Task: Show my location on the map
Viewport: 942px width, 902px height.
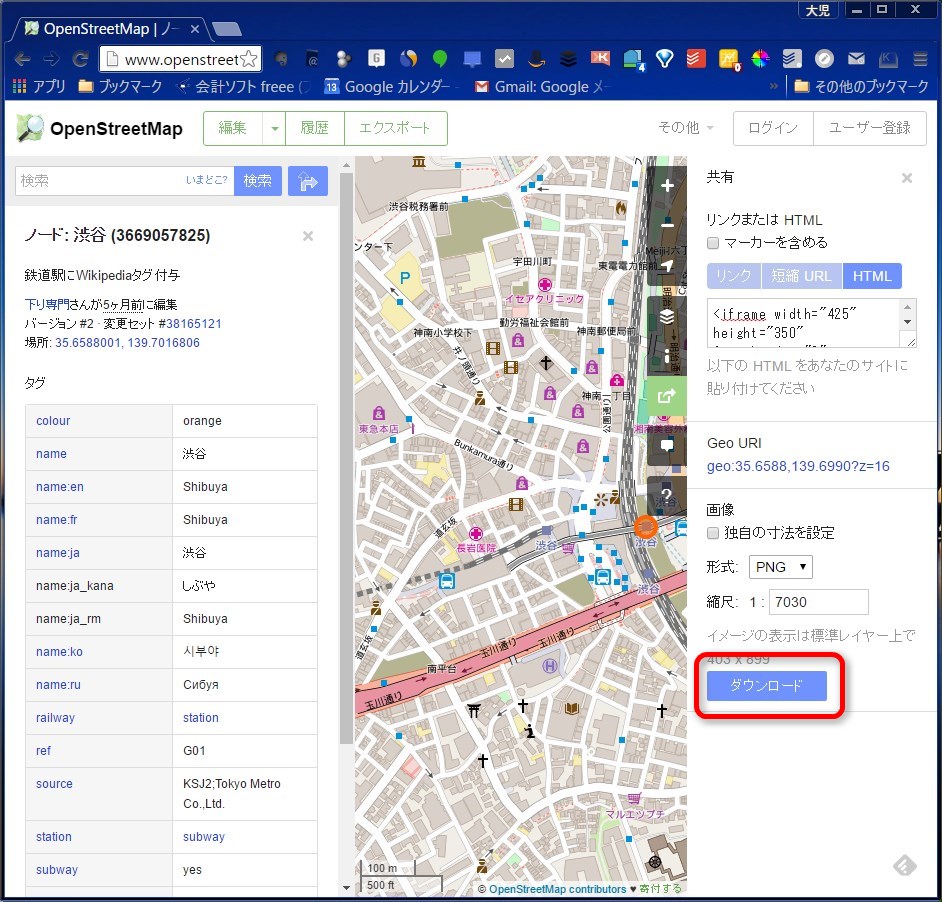Action: [x=667, y=266]
